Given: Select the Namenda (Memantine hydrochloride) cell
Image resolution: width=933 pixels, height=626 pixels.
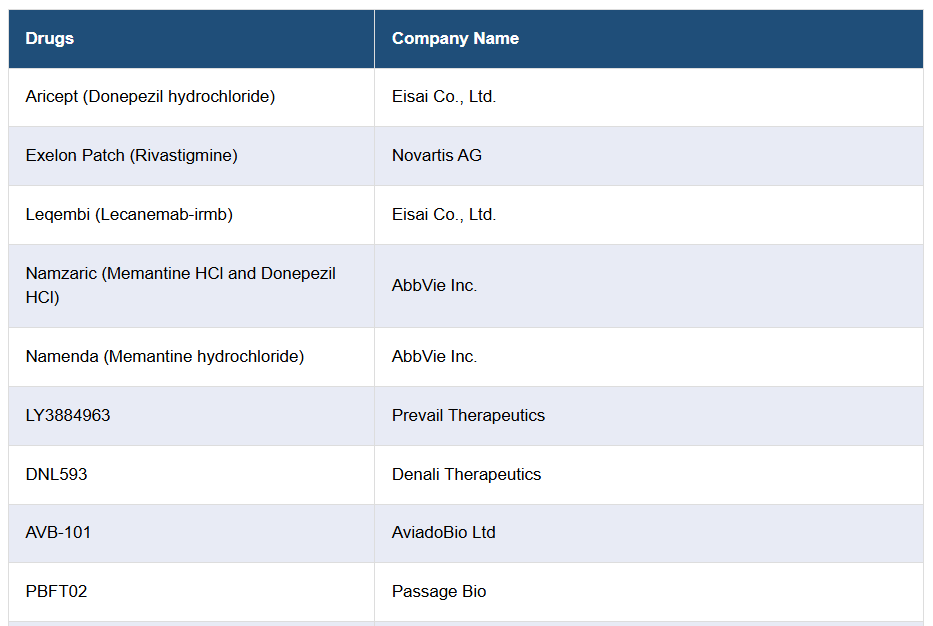Looking at the screenshot, I should coord(165,357).
